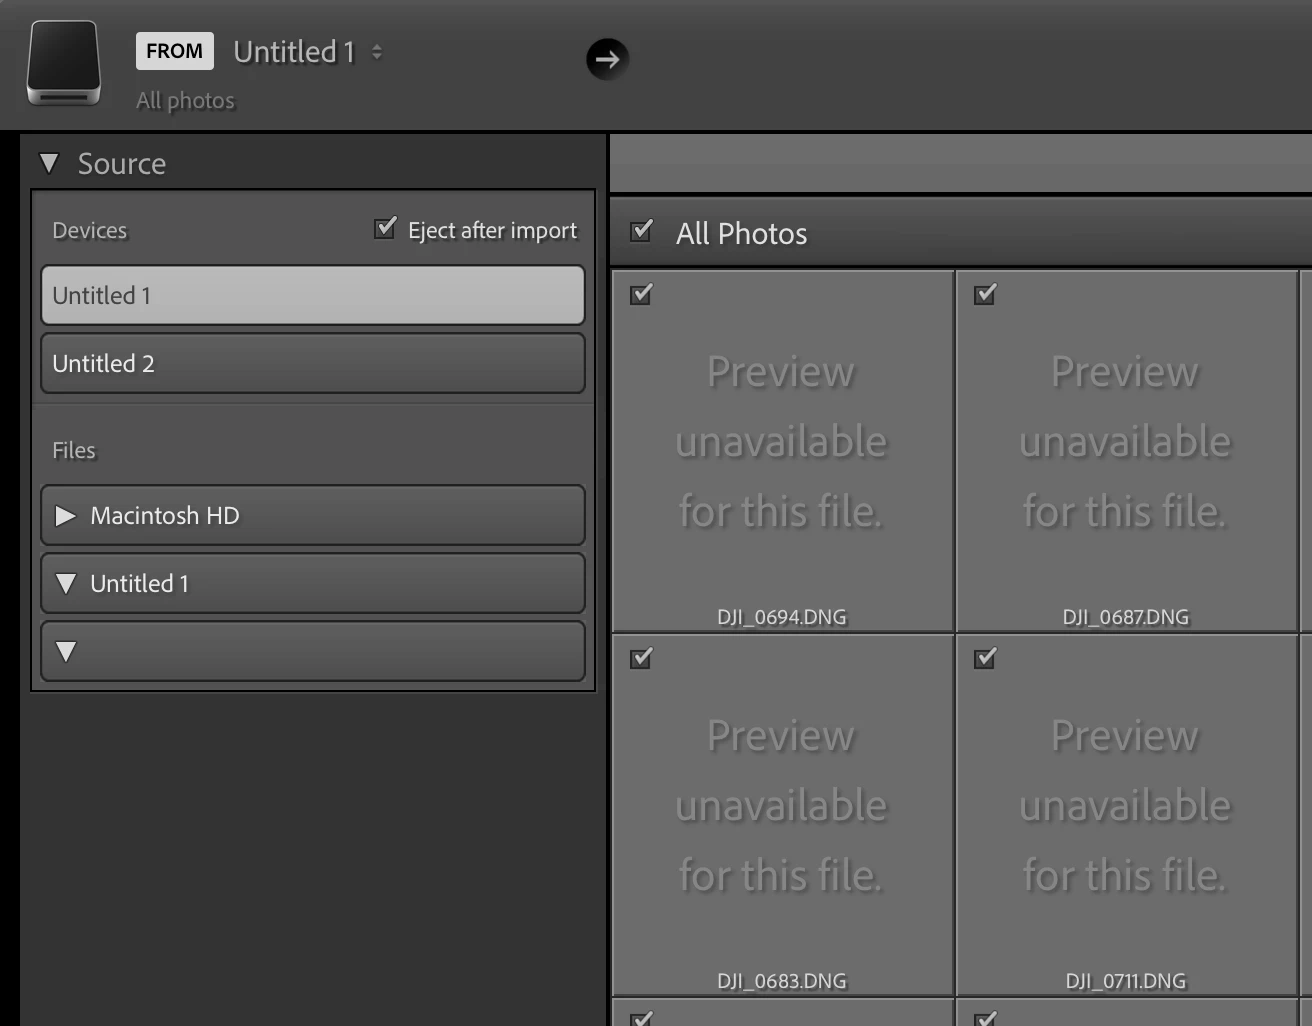Viewport: 1312px width, 1026px height.
Task: Click the FROM label button
Action: [174, 51]
